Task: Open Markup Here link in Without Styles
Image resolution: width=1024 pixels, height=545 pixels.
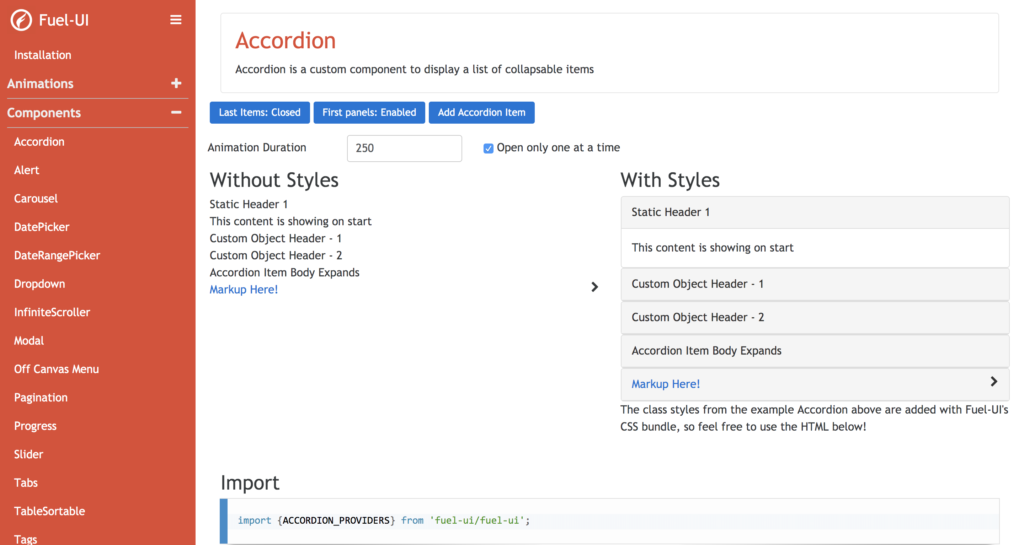Action: [x=243, y=290]
